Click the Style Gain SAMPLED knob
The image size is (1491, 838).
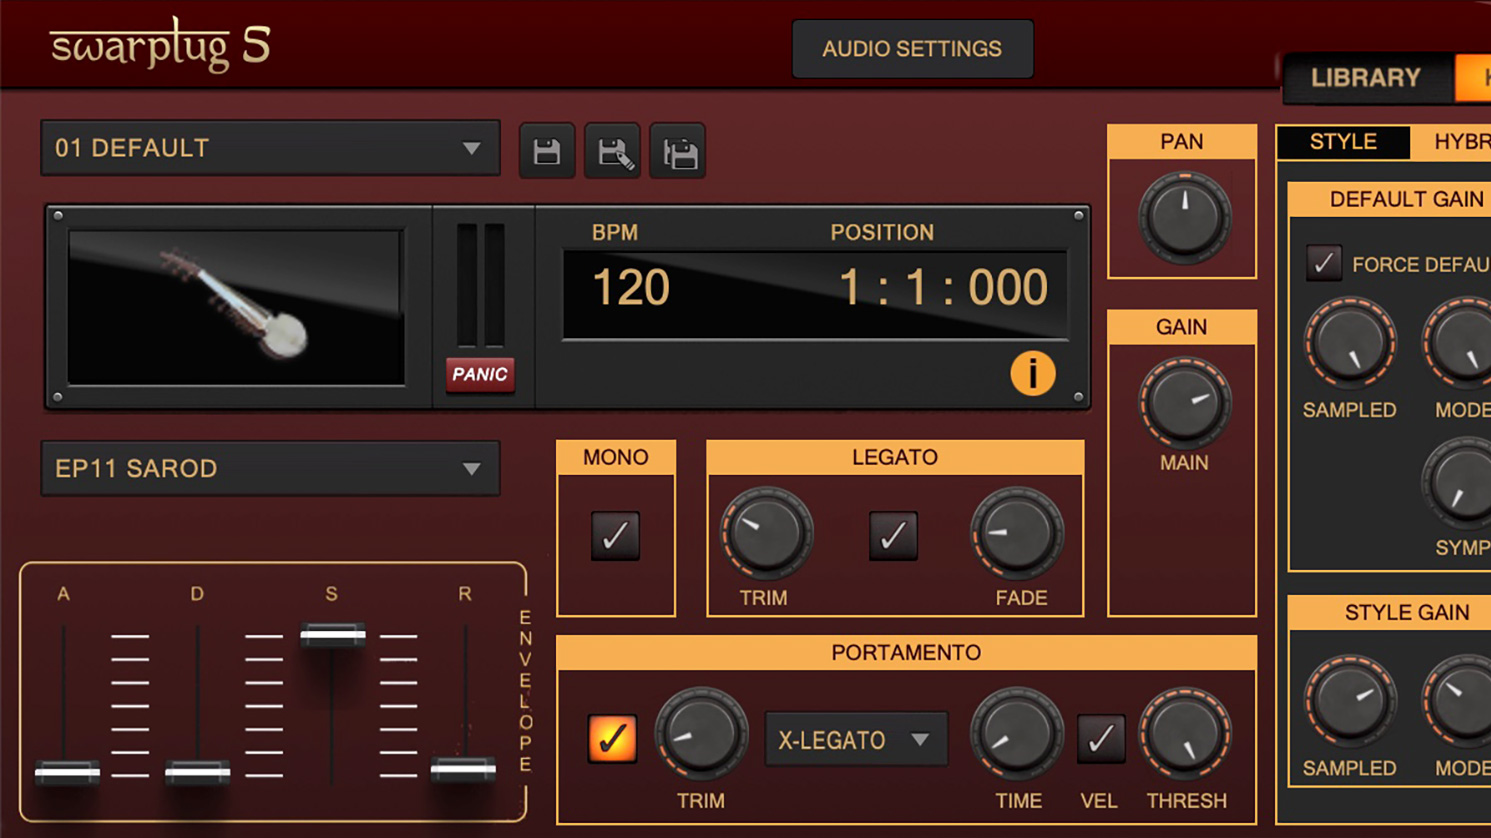click(x=1350, y=702)
